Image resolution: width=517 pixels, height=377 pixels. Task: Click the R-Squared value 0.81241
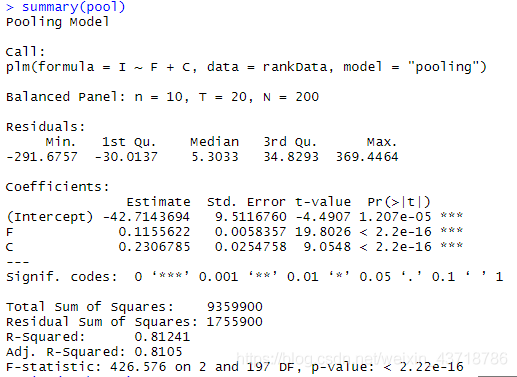162,337
